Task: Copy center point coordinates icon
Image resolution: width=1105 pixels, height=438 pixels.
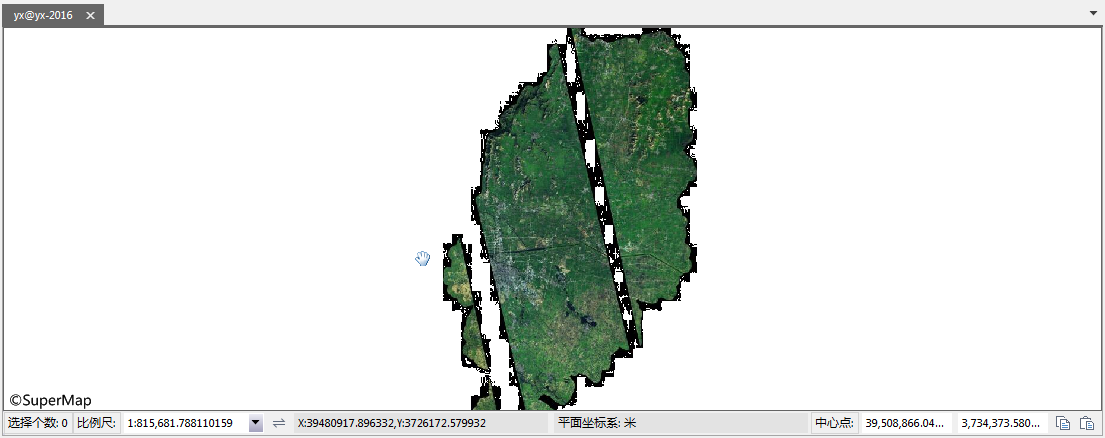Action: [1063, 423]
